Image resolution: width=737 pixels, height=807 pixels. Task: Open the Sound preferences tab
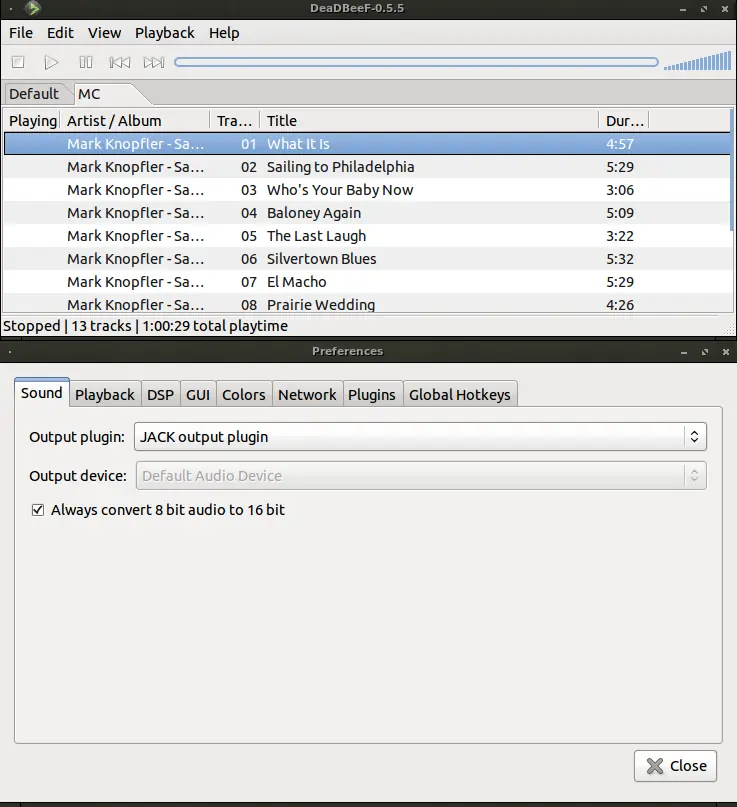click(42, 393)
